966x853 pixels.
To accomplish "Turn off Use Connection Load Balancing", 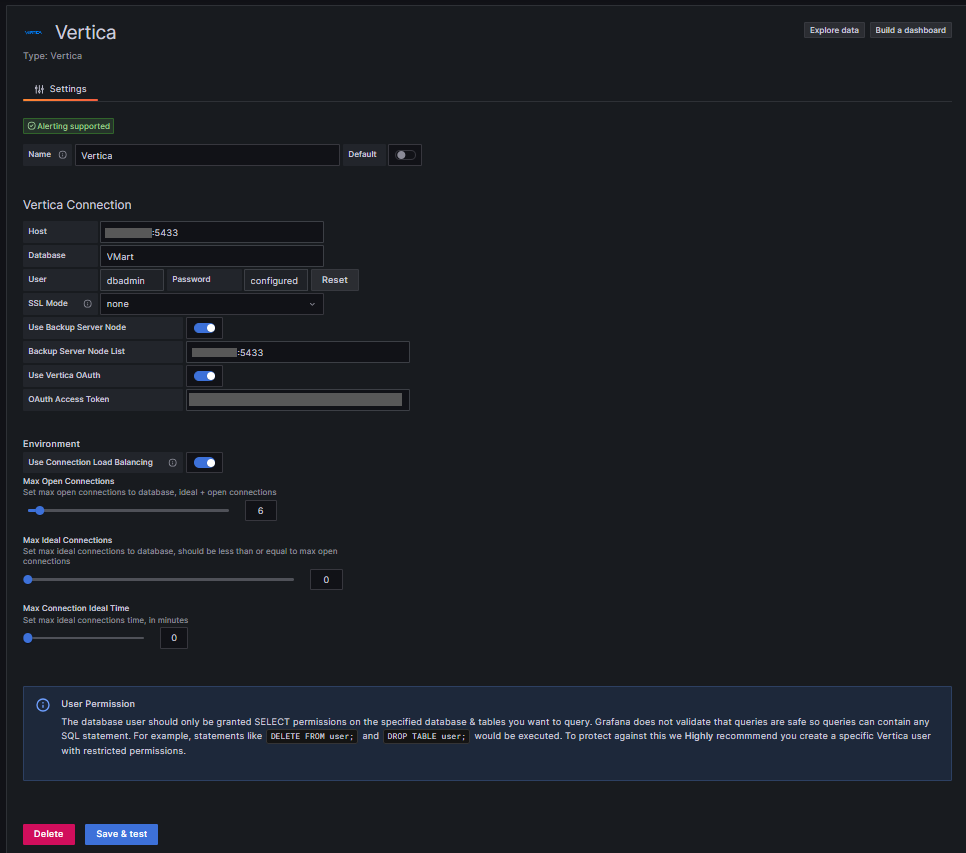I will [205, 463].
